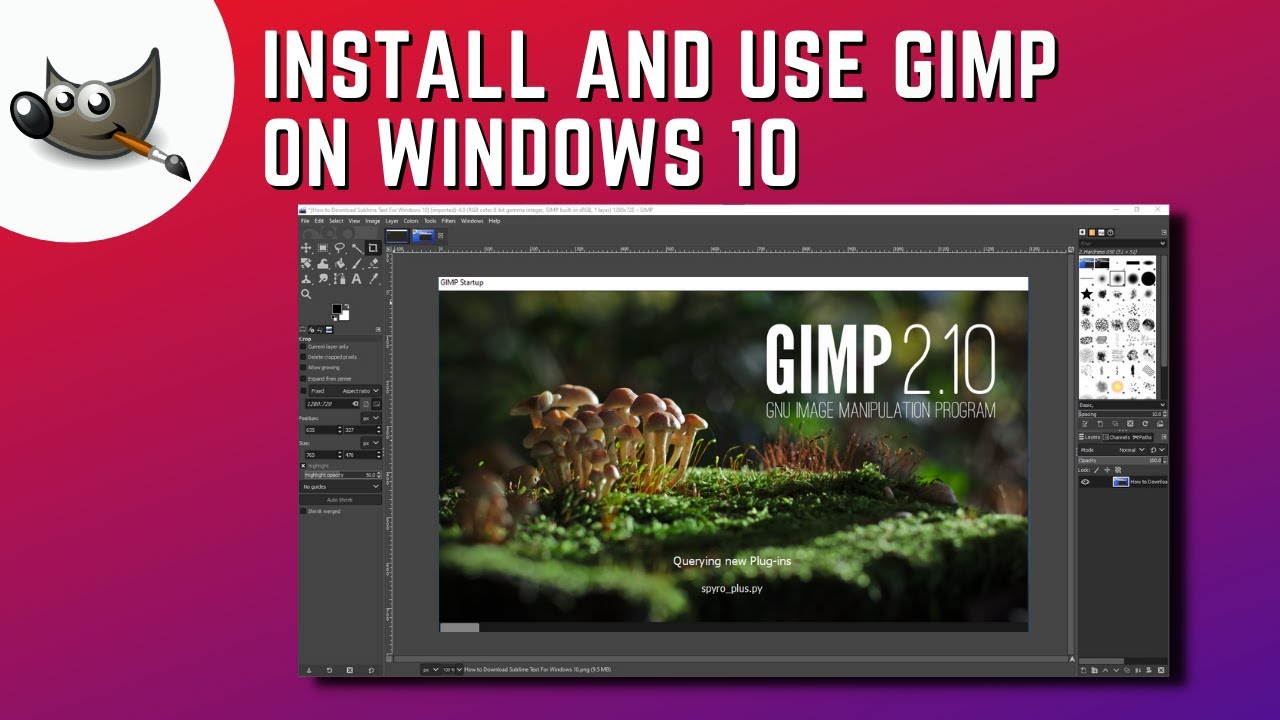Image resolution: width=1280 pixels, height=720 pixels.
Task: Click the foreground color swatch
Action: click(337, 308)
